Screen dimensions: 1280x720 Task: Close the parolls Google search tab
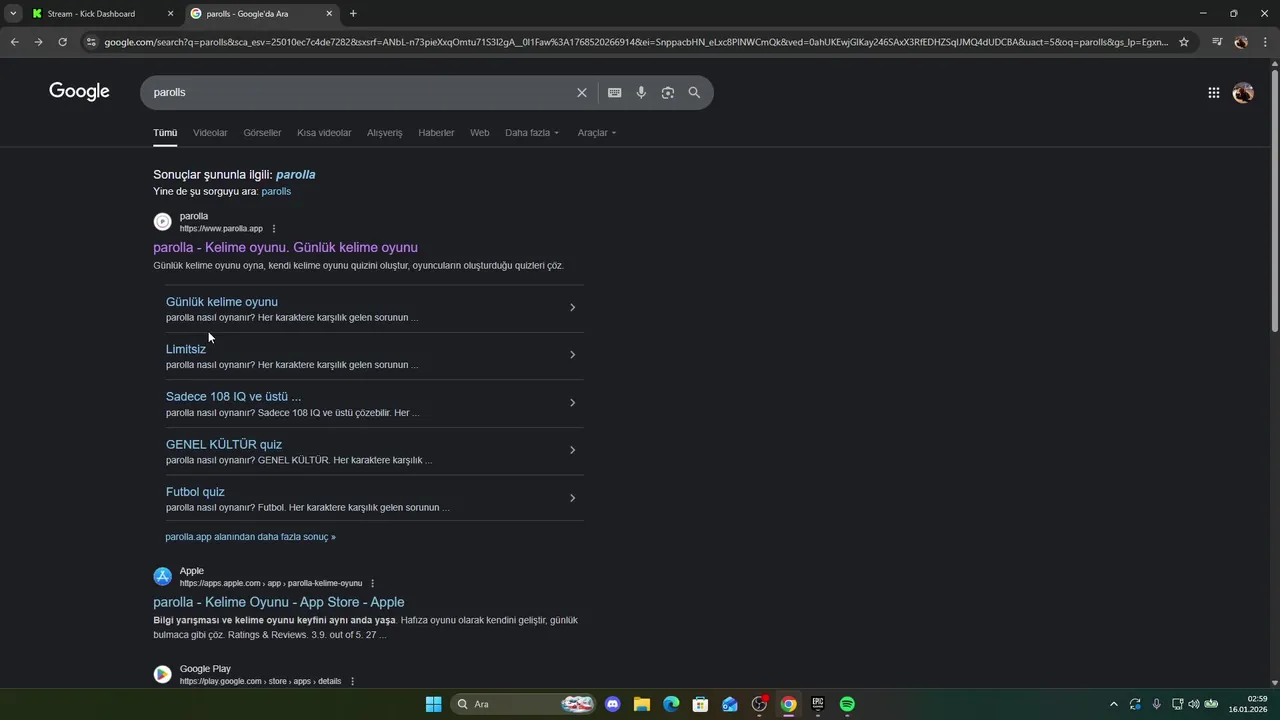click(x=329, y=14)
